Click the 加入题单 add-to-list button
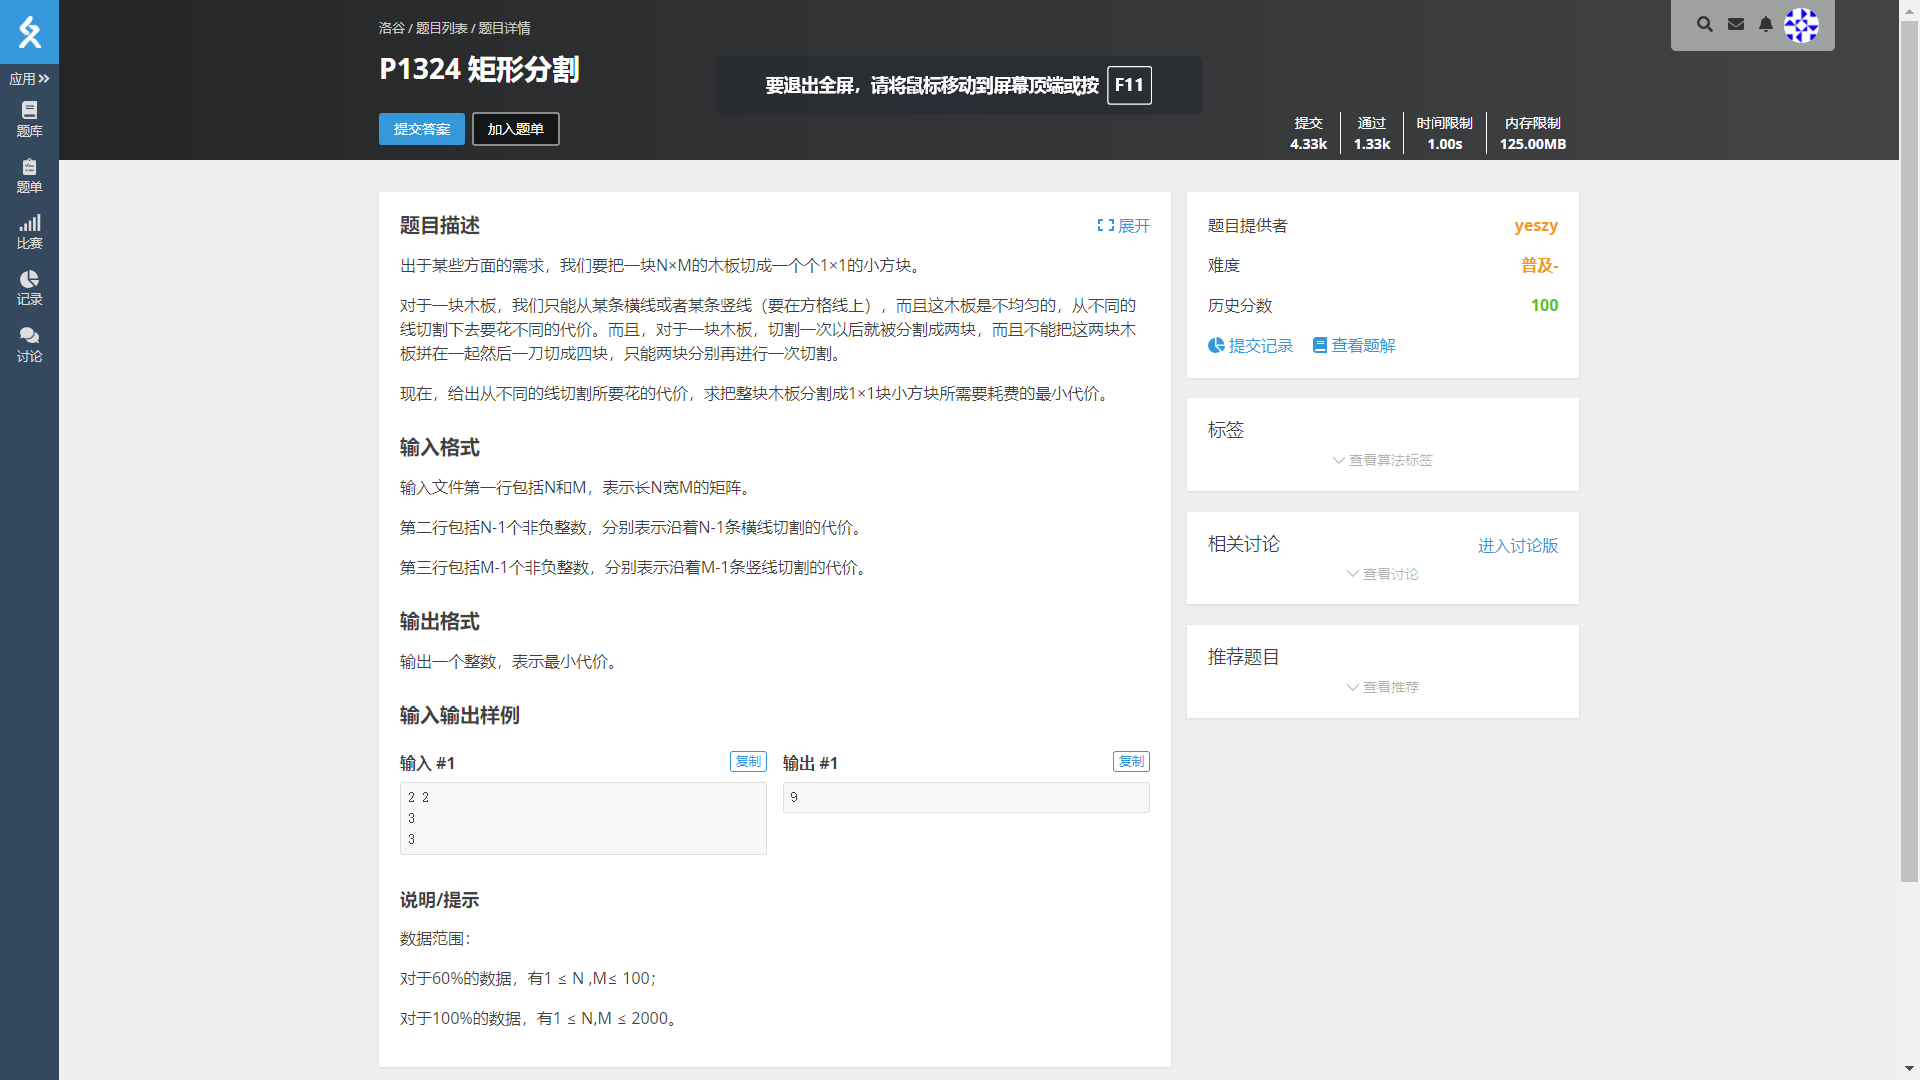This screenshot has width=1920, height=1080. click(x=514, y=129)
